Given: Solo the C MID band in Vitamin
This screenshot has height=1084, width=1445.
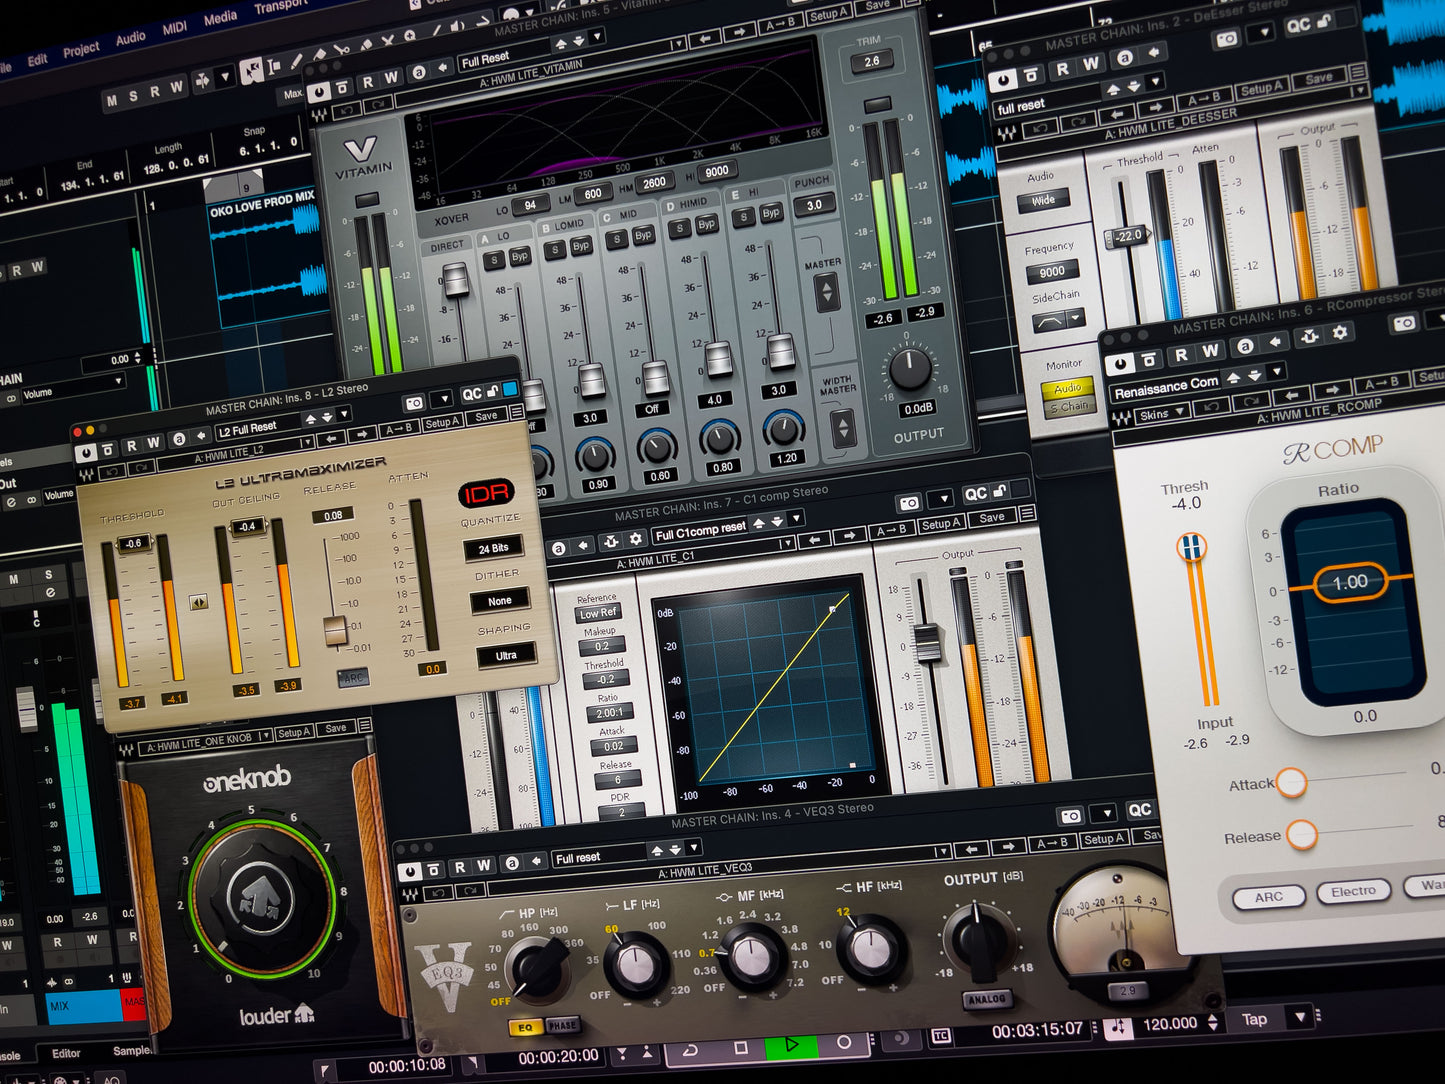Looking at the screenshot, I should click(x=617, y=239).
